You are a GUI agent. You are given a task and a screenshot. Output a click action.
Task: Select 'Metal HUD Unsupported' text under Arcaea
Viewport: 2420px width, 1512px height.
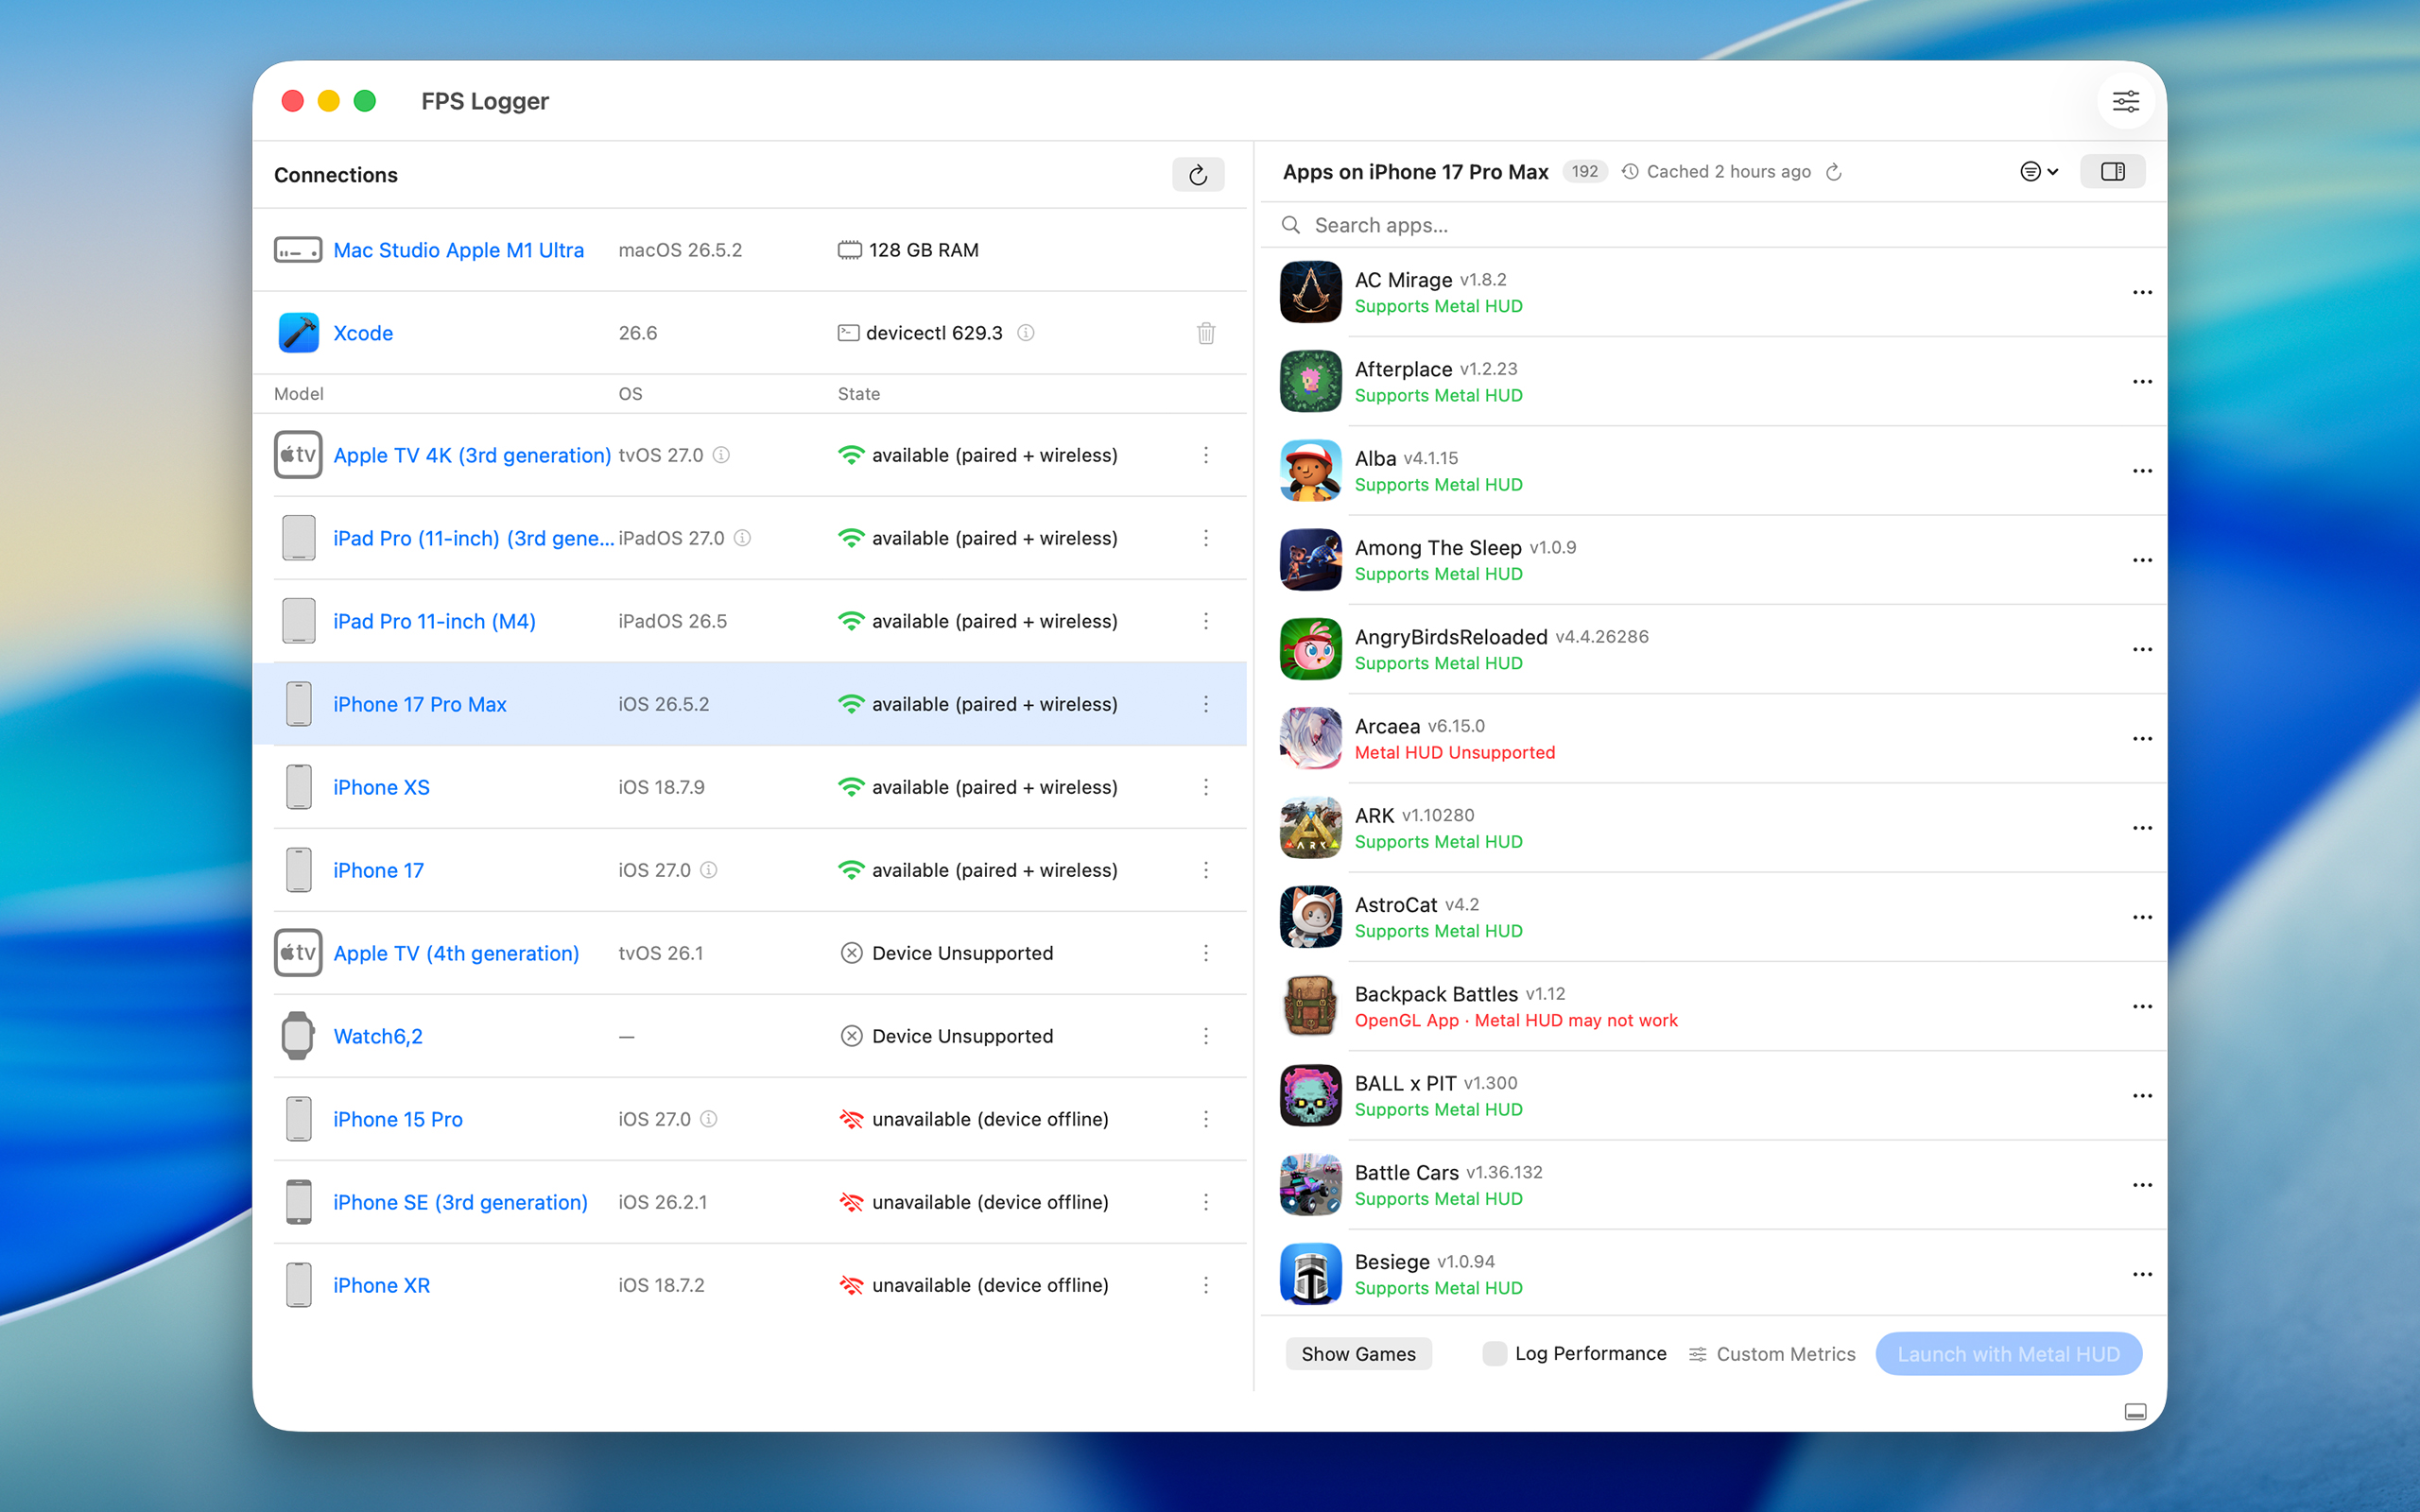coord(1455,752)
